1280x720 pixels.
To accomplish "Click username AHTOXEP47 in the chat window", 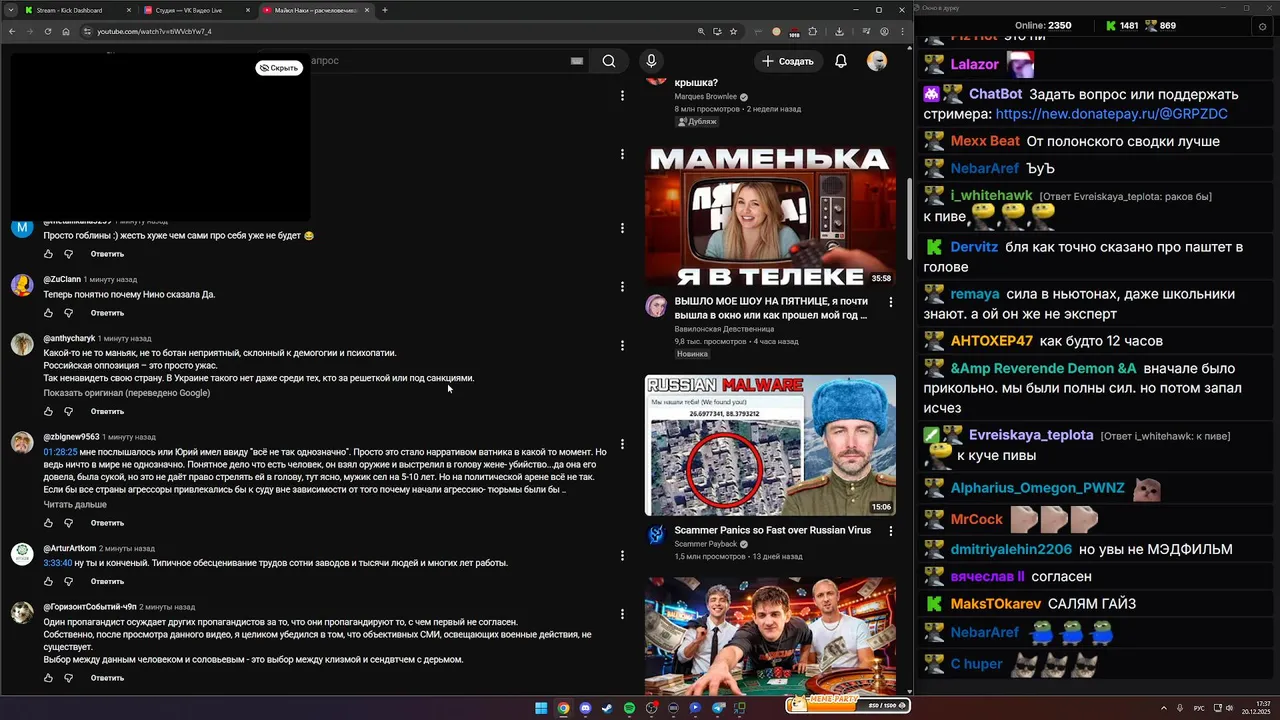I will point(992,341).
